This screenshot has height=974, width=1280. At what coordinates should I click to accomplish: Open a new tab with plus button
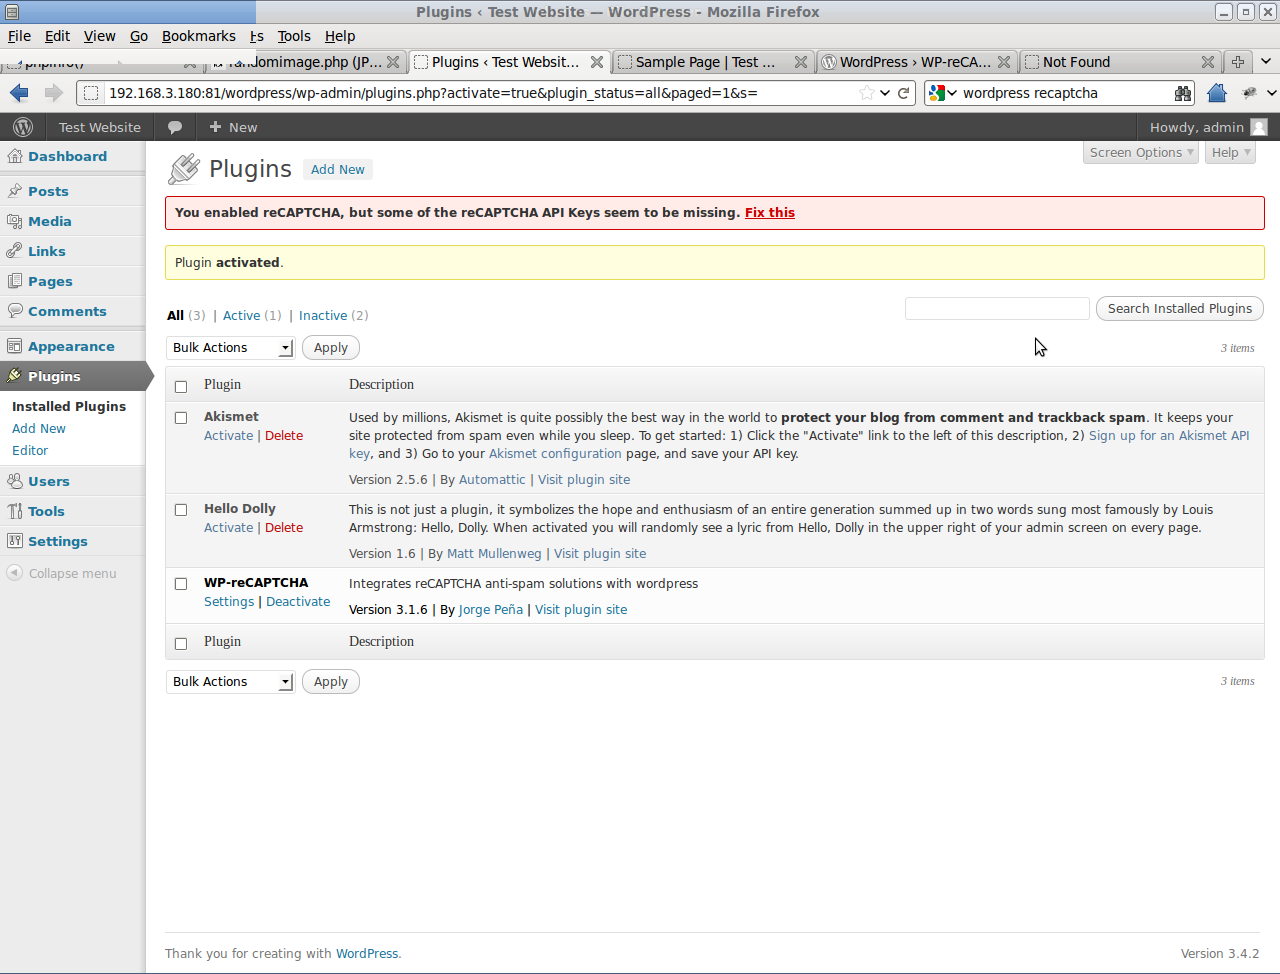point(1238,62)
